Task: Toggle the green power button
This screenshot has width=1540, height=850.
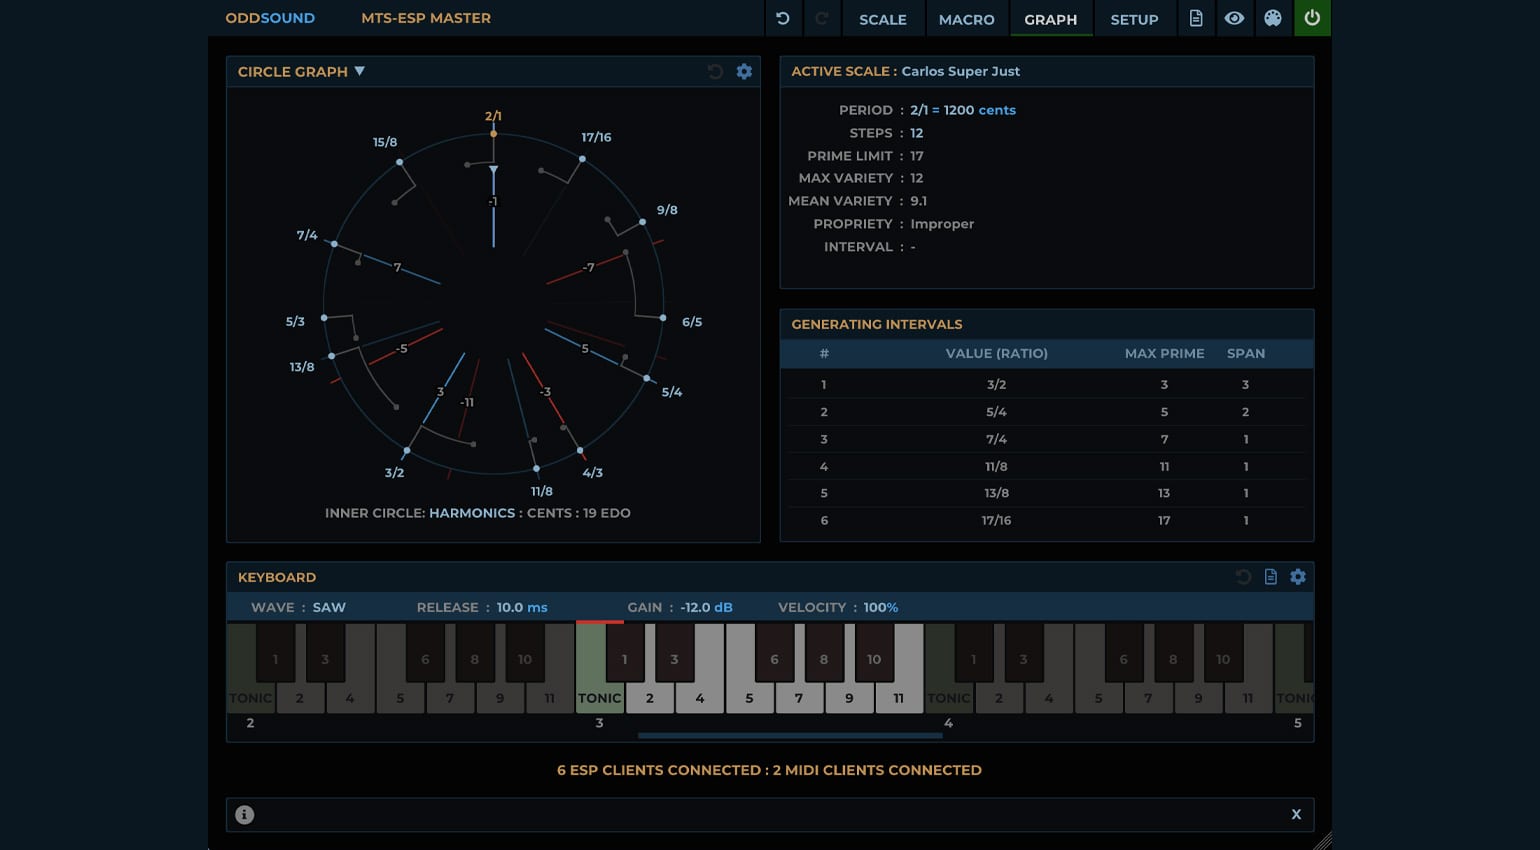Action: [1312, 18]
